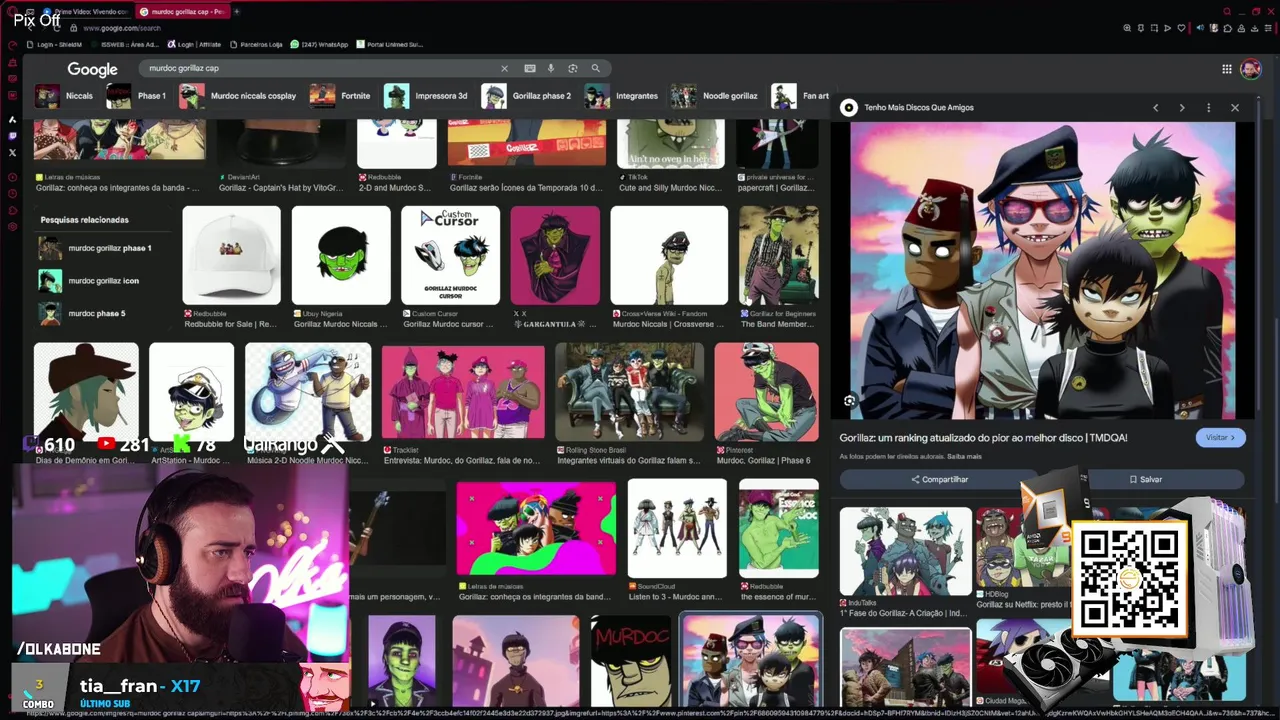1280x720 pixels.
Task: Clear the search box with the X icon
Action: (504, 69)
